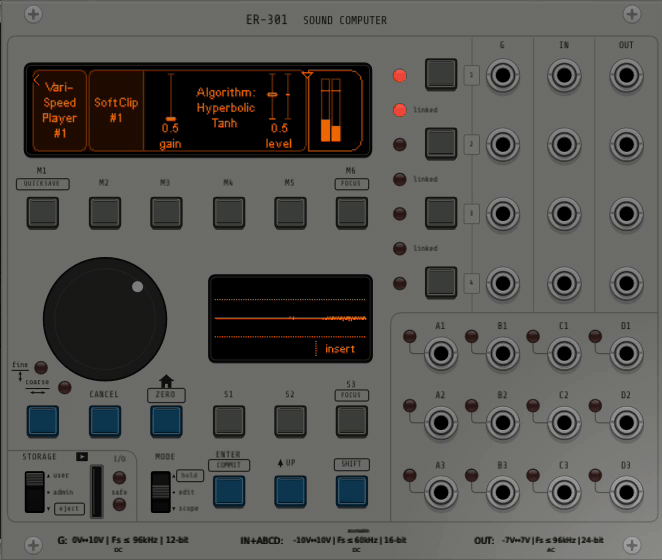Select channel 3 button
This screenshot has height=560, width=662.
pyautogui.click(x=441, y=213)
